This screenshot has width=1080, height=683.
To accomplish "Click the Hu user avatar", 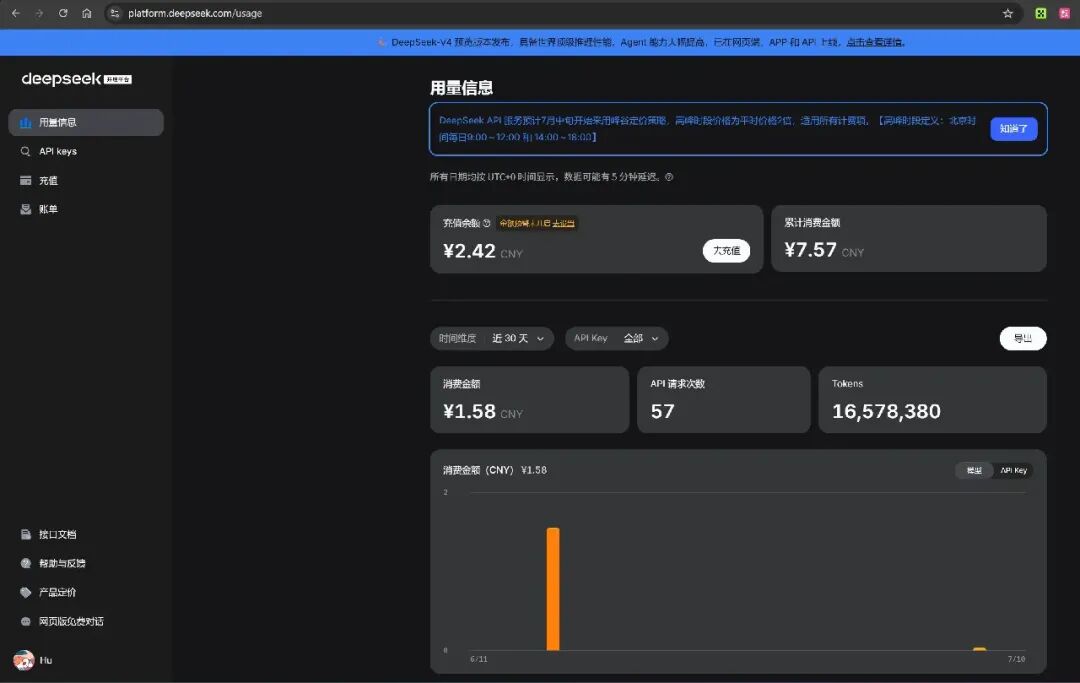I will 24,660.
